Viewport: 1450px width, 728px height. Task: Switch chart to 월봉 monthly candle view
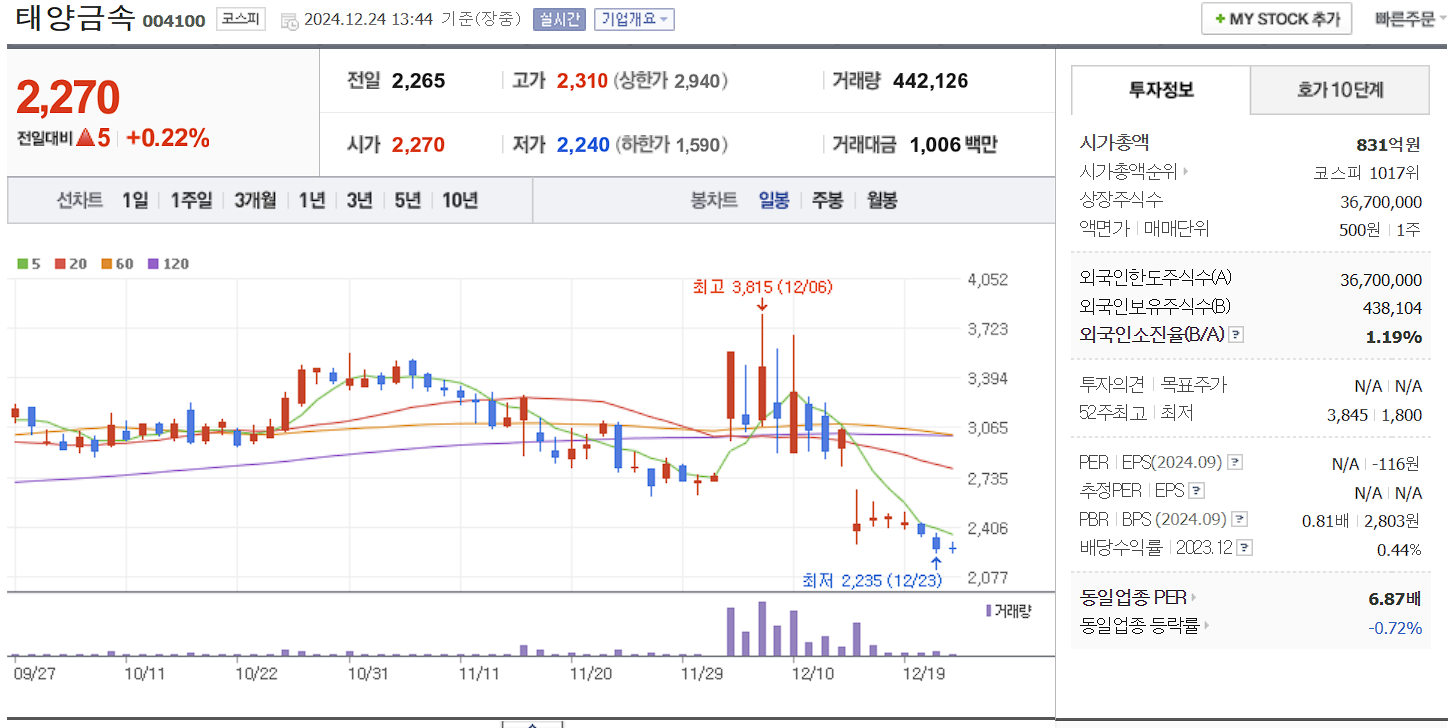(x=881, y=199)
